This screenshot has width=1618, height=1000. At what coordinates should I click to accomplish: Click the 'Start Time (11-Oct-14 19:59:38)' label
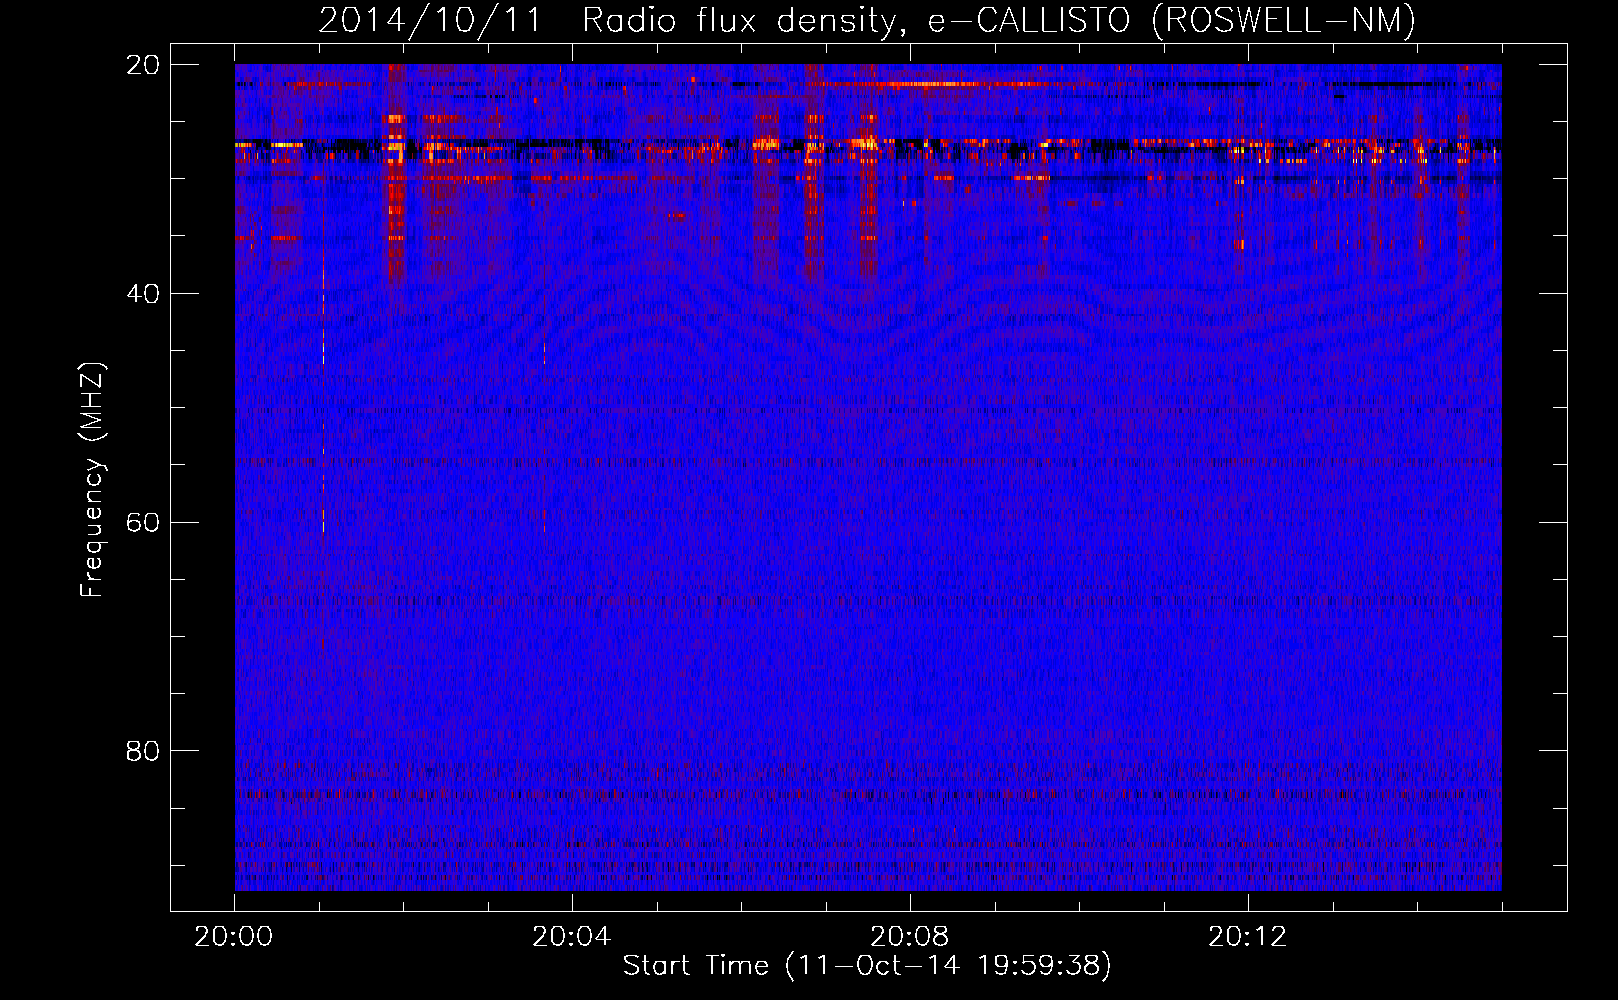tap(867, 966)
